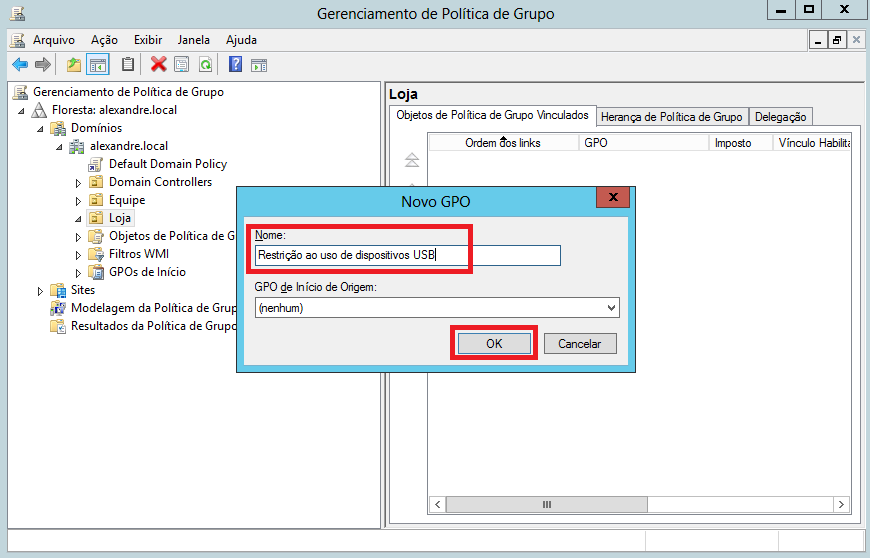Sort by the Imposto column header
This screenshot has height=558, width=870.
tap(741, 143)
